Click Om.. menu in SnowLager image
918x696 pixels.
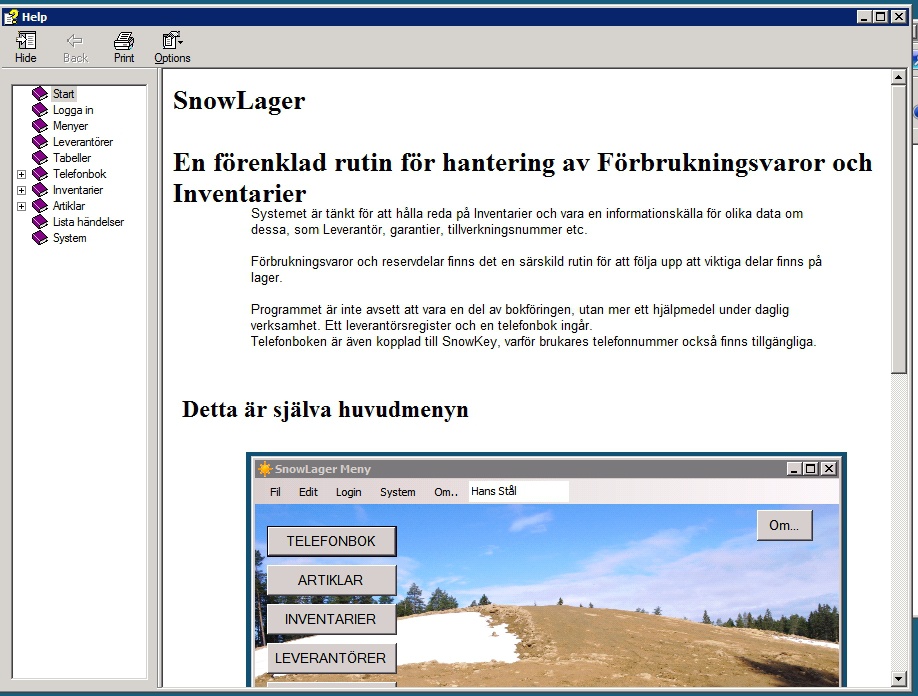click(x=446, y=492)
